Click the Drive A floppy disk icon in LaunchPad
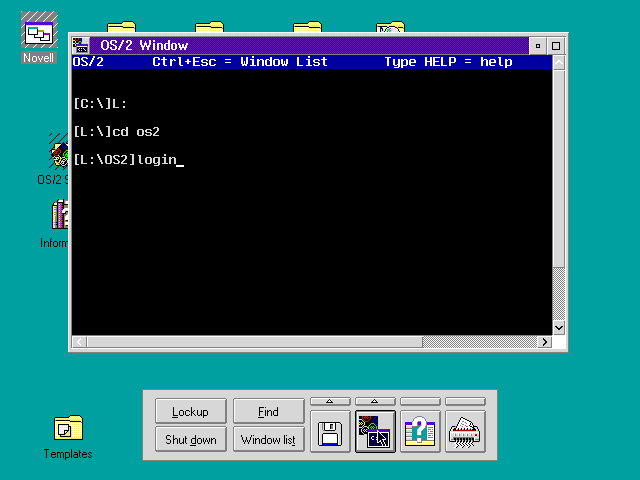This screenshot has width=640, height=480. click(330, 431)
